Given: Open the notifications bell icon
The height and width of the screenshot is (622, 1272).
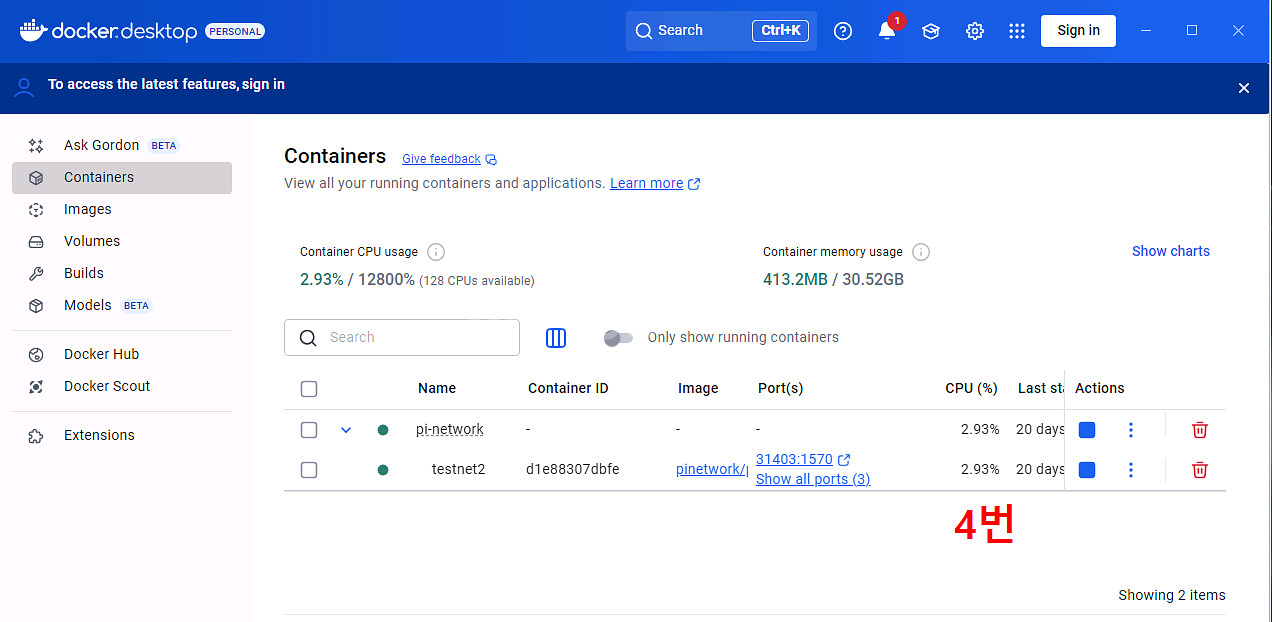Looking at the screenshot, I should tap(887, 31).
